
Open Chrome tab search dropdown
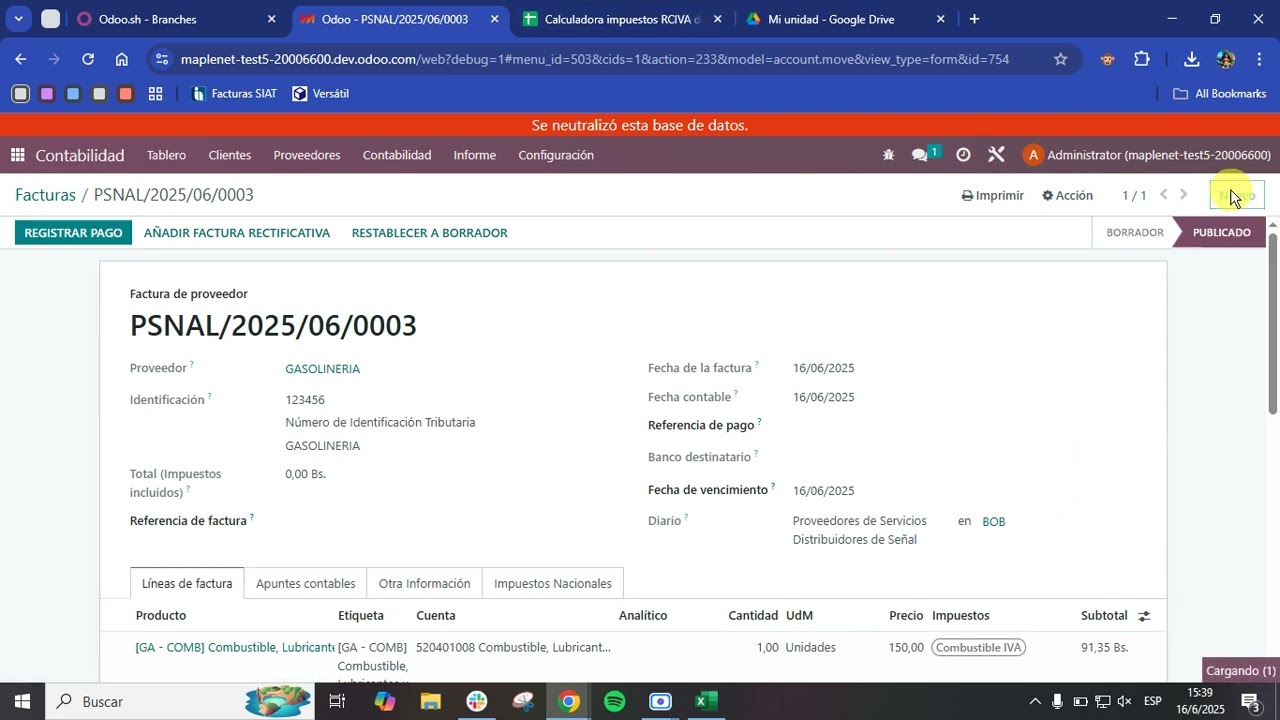(x=18, y=19)
